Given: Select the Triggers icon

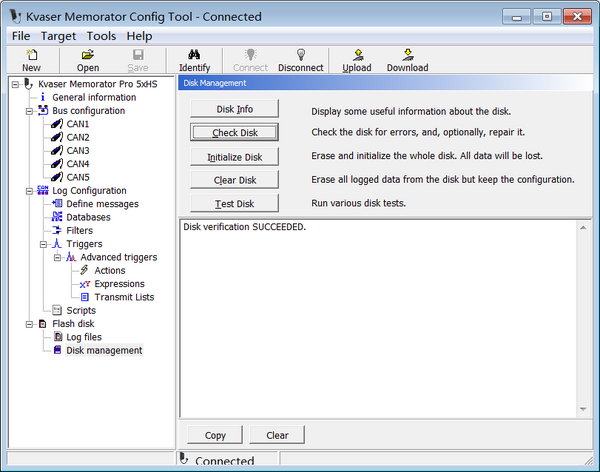Looking at the screenshot, I should pyautogui.click(x=57, y=243).
